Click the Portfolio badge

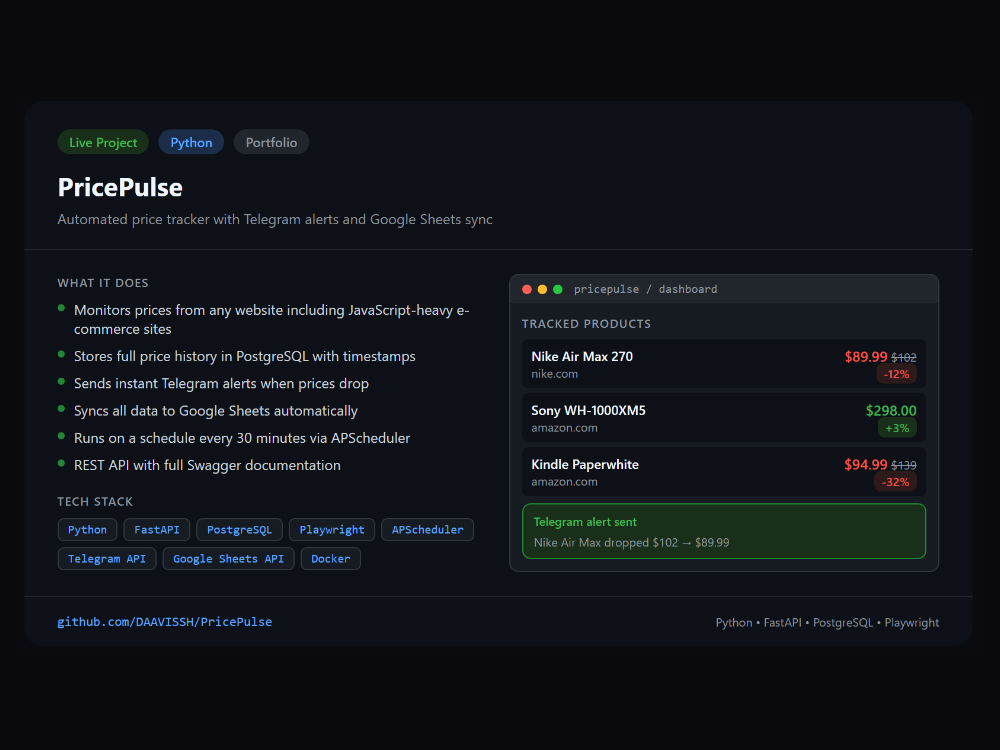pyautogui.click(x=272, y=142)
